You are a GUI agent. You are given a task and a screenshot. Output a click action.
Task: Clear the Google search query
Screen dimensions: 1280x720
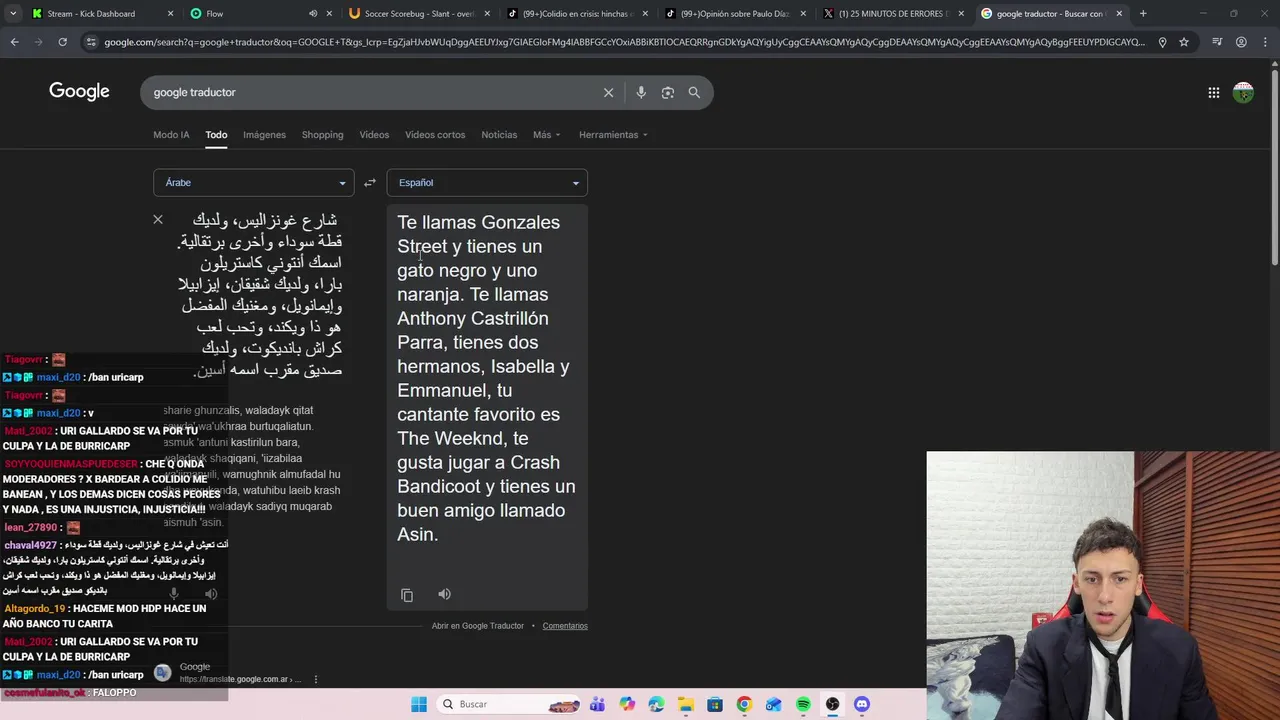click(608, 92)
